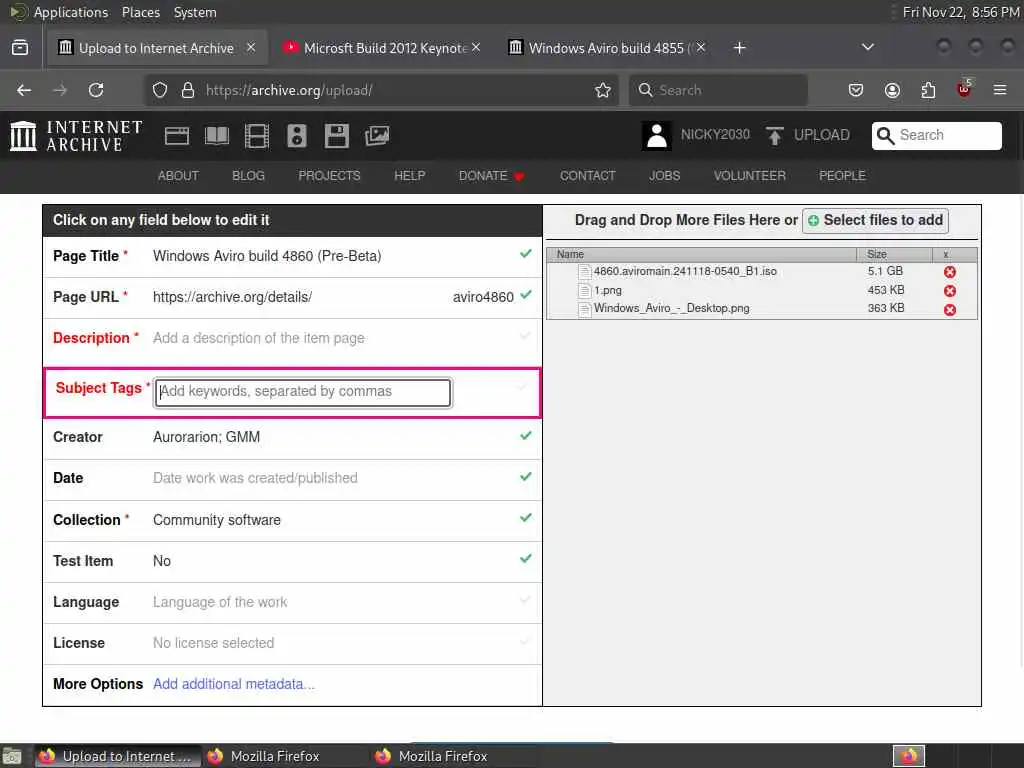Open tracking protection shield icon
The image size is (1024, 768).
[160, 90]
